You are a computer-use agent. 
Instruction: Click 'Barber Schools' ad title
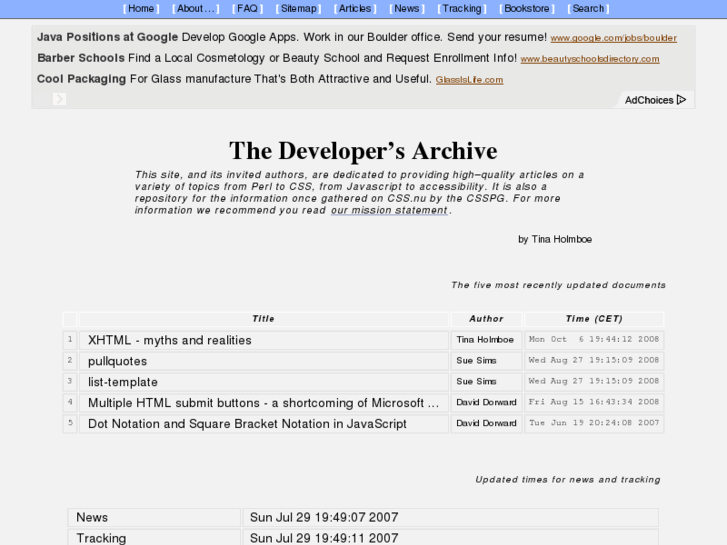pos(81,58)
